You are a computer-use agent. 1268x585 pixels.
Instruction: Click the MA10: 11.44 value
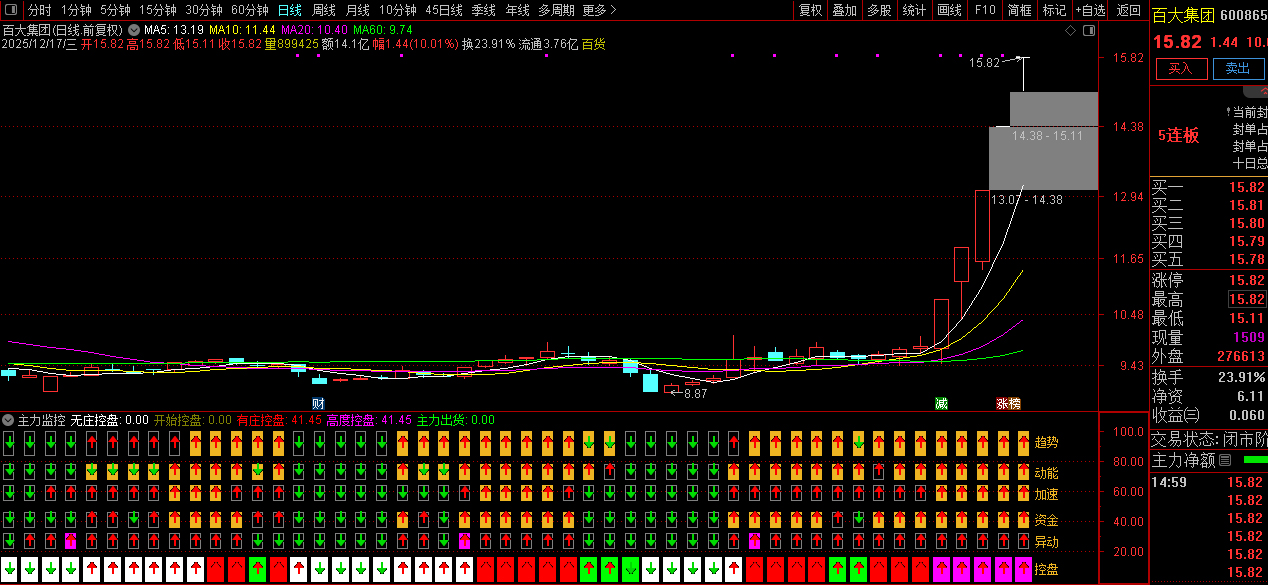242,30
